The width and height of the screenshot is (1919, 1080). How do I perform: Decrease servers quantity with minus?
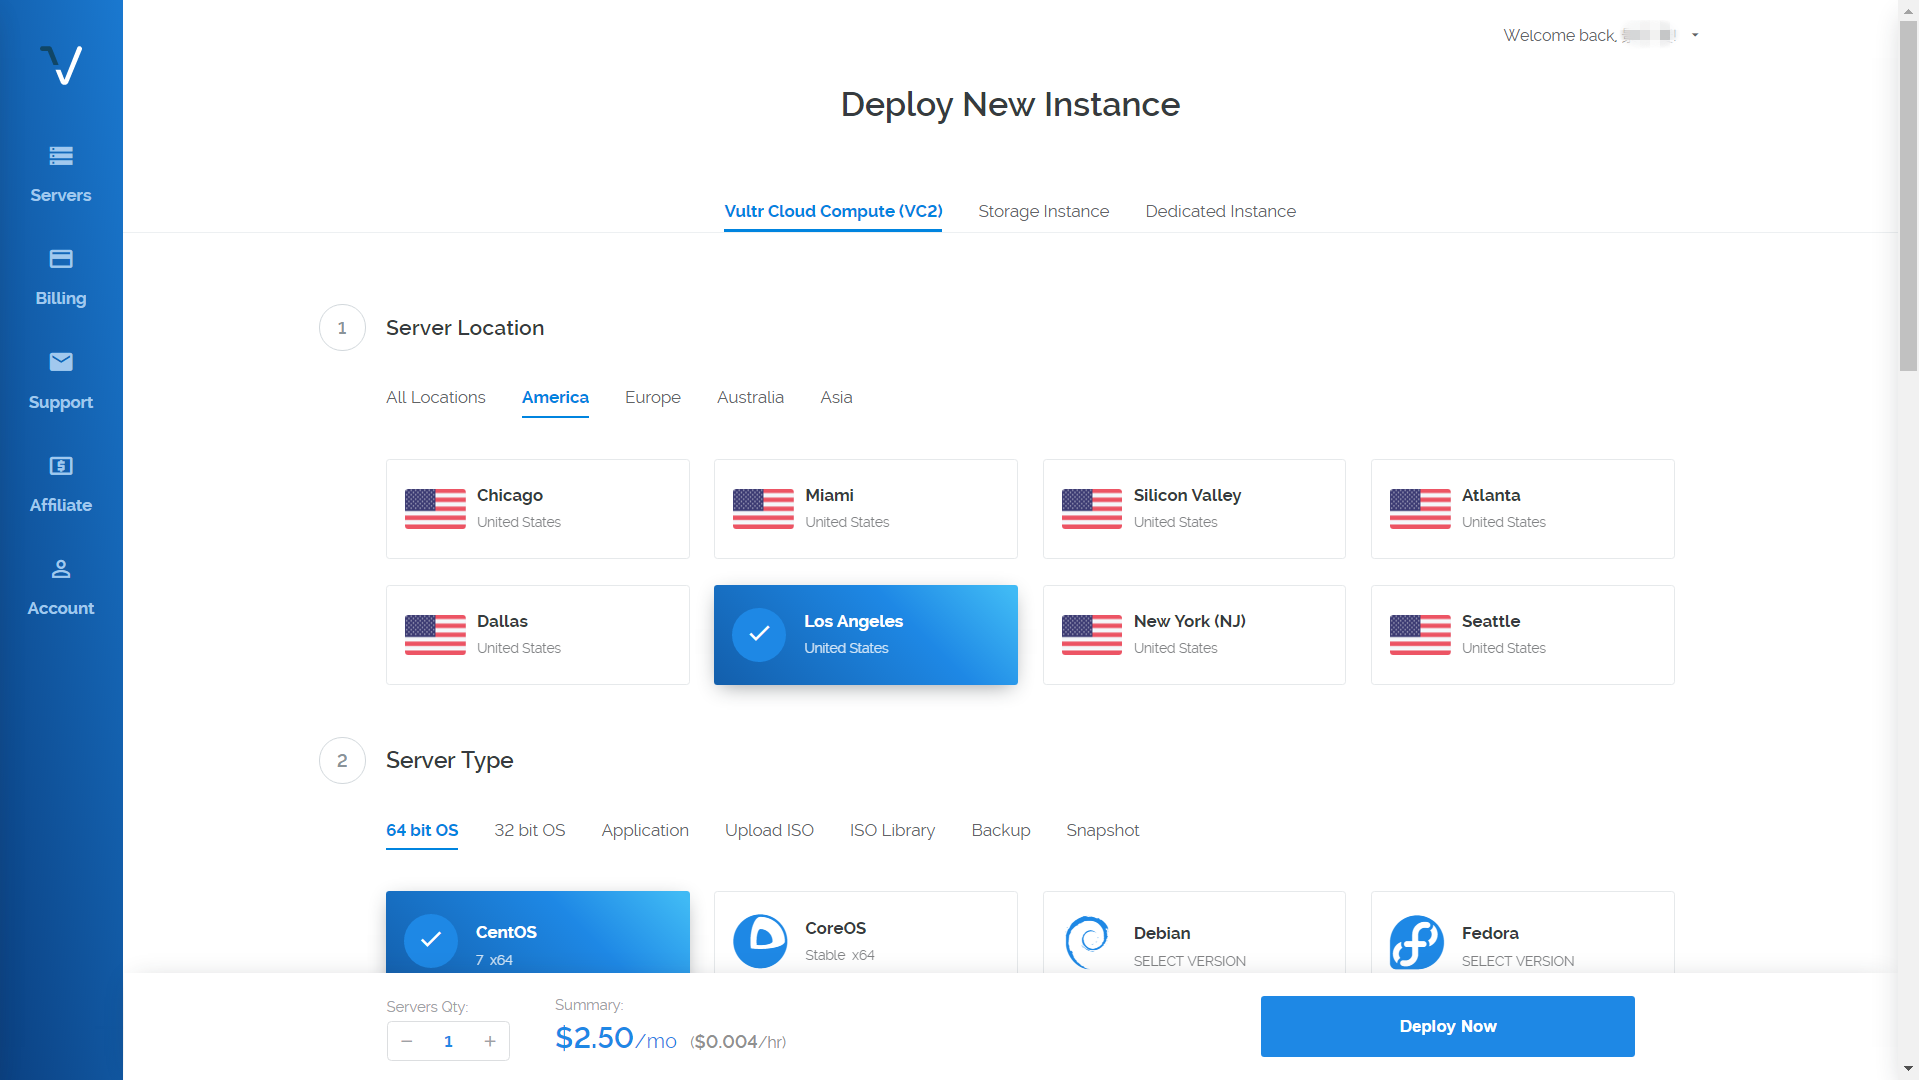click(407, 1041)
